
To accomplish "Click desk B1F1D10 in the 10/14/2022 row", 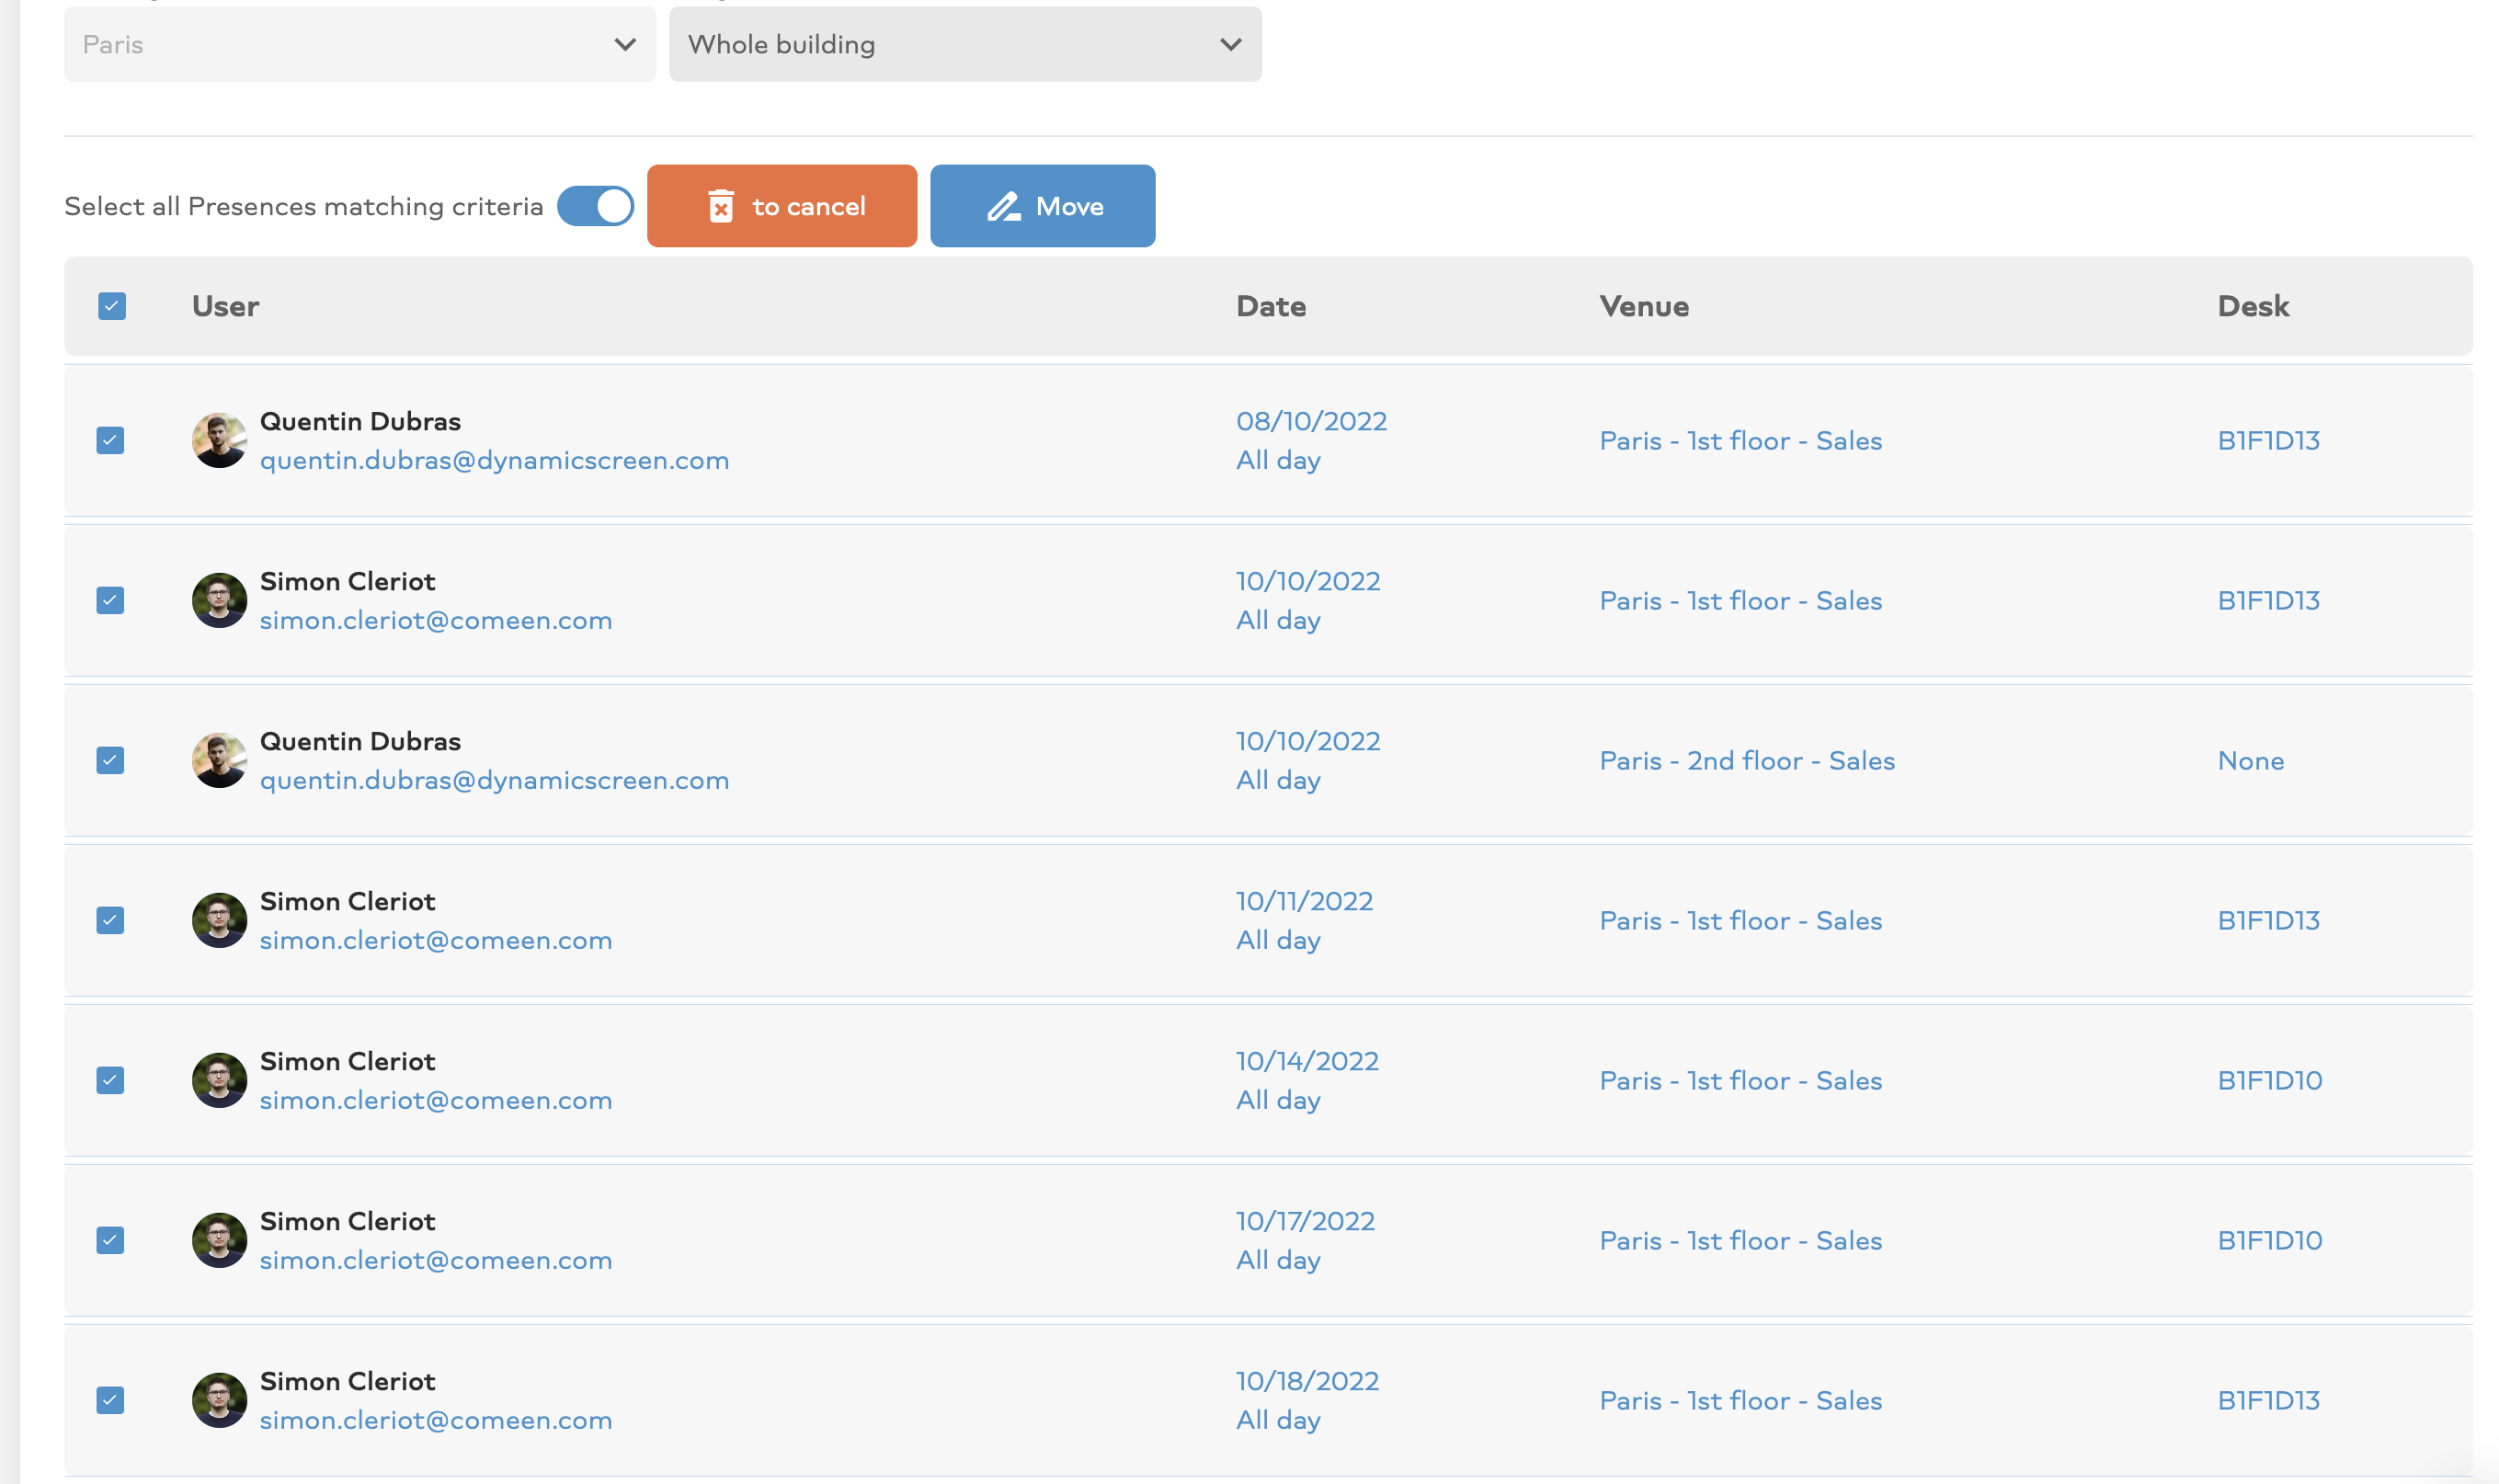I will [2269, 1081].
